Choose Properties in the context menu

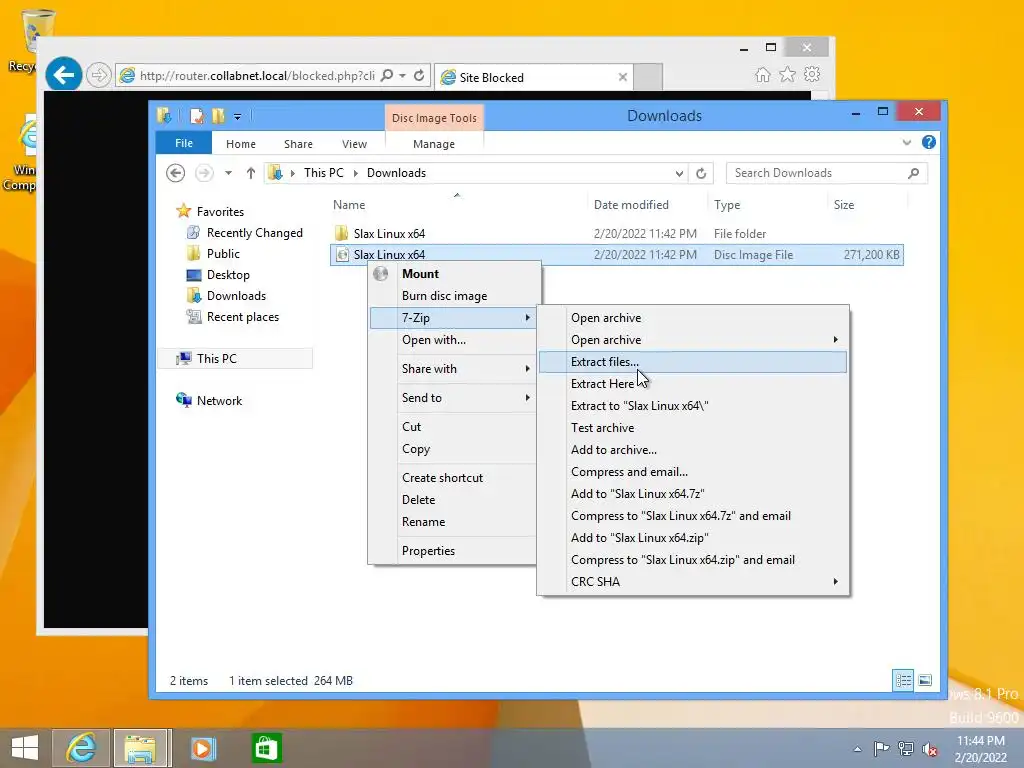click(455, 551)
